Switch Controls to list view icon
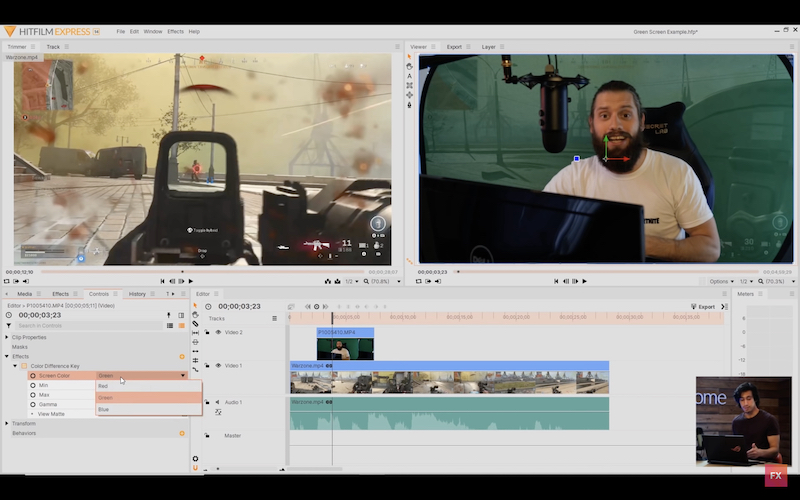This screenshot has width=800, height=500. point(170,326)
